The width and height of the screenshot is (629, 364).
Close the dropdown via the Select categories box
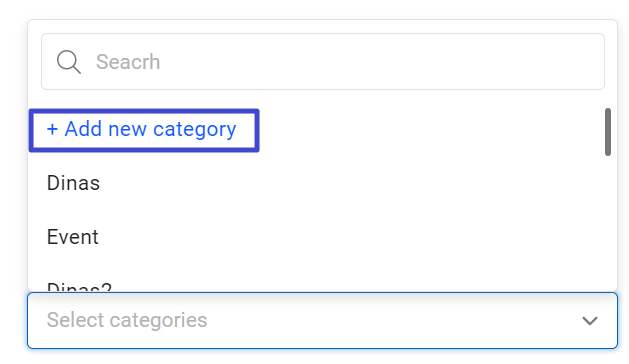coord(322,320)
